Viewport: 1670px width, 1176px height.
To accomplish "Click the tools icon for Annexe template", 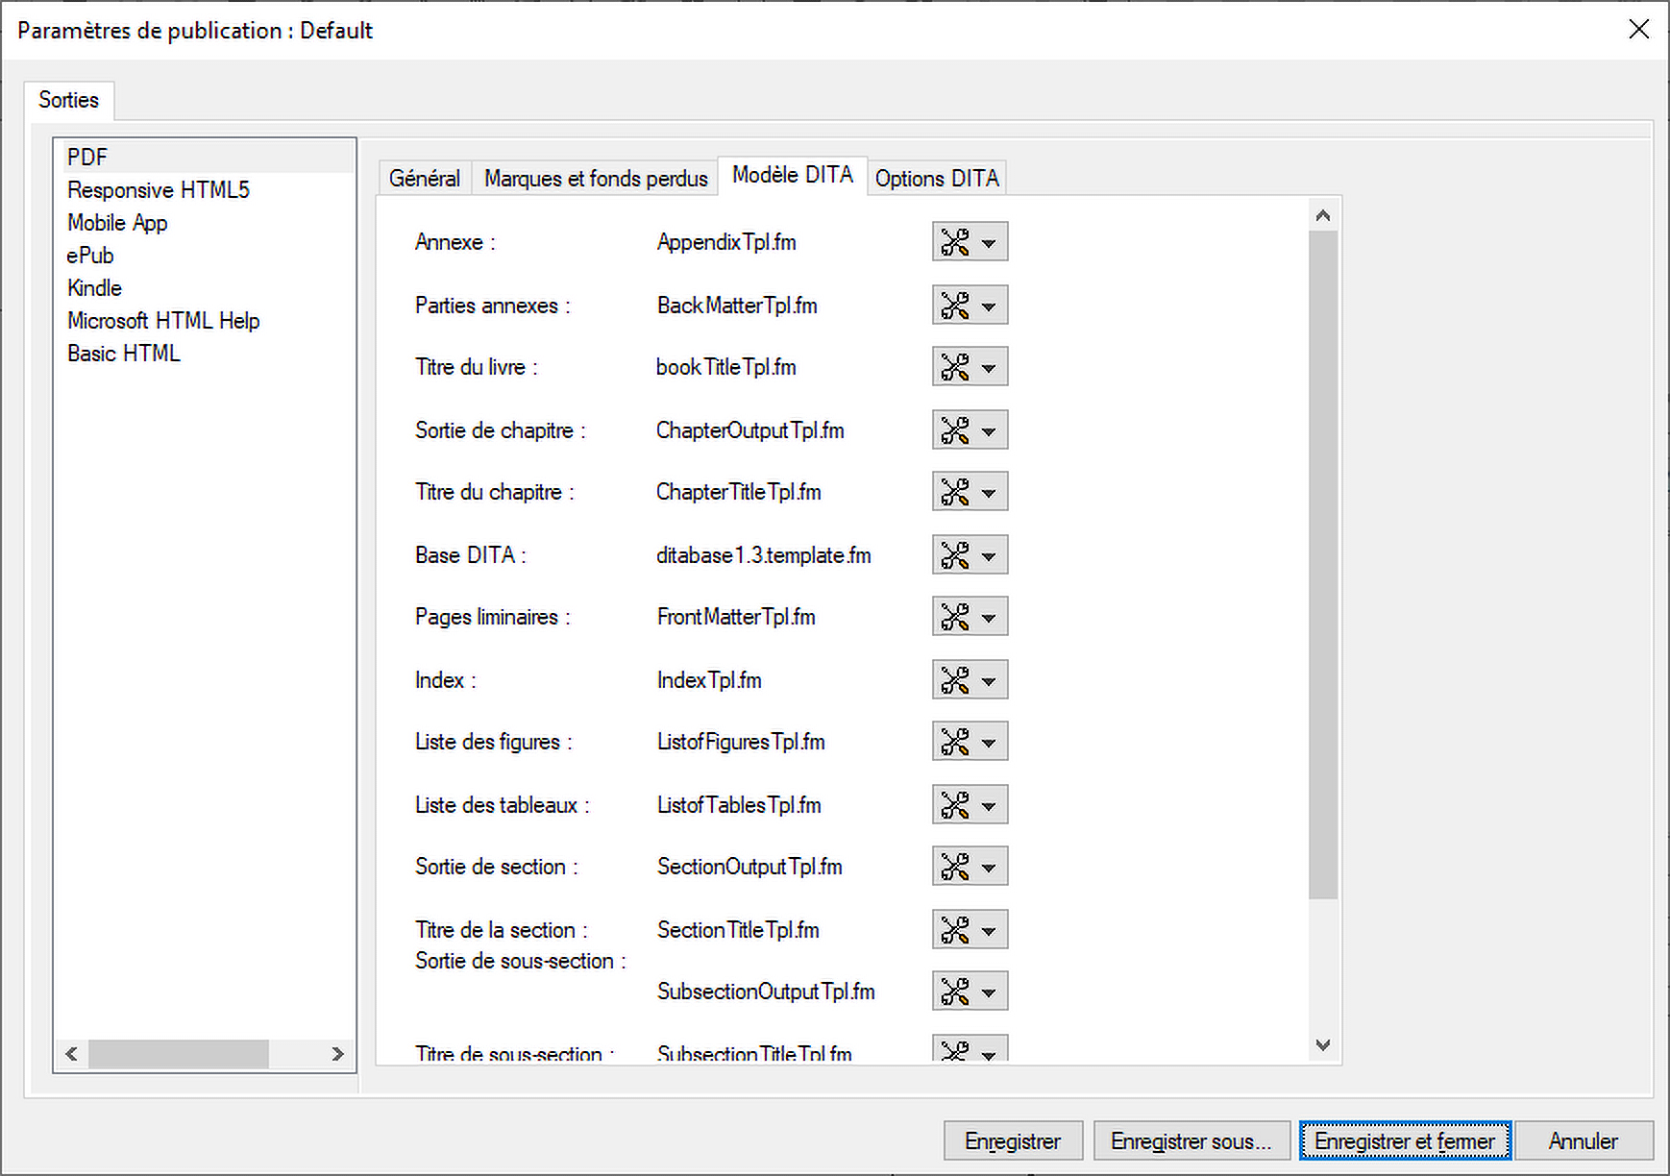I will (x=955, y=242).
